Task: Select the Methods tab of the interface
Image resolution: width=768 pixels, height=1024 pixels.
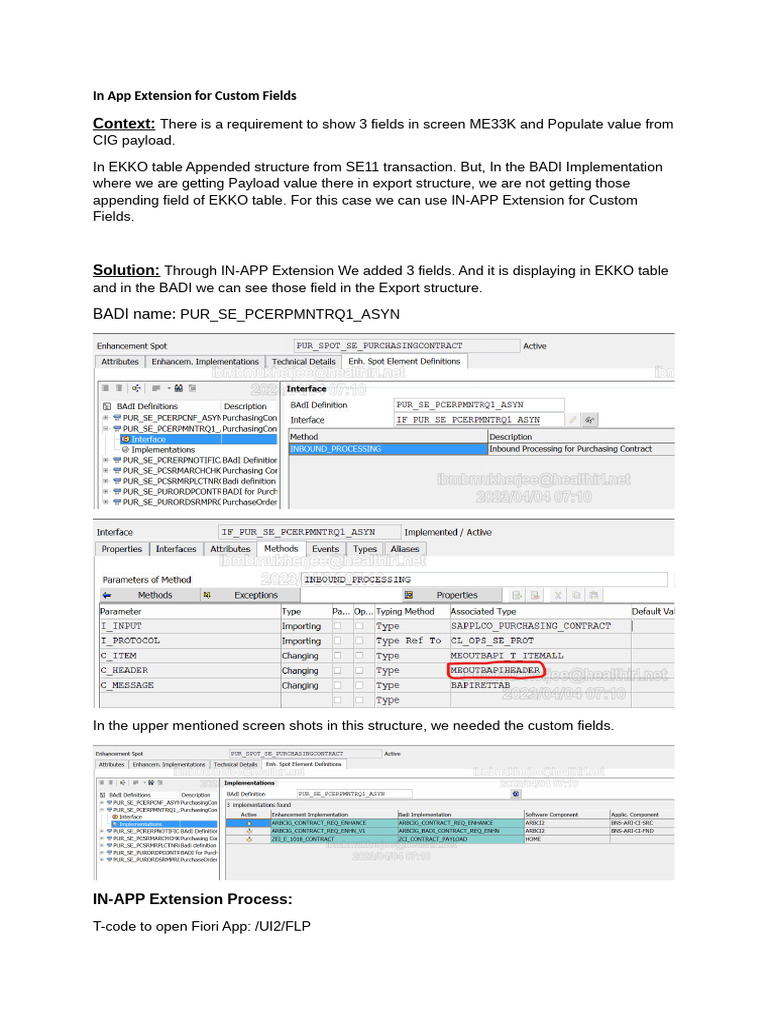Action: coord(281,549)
